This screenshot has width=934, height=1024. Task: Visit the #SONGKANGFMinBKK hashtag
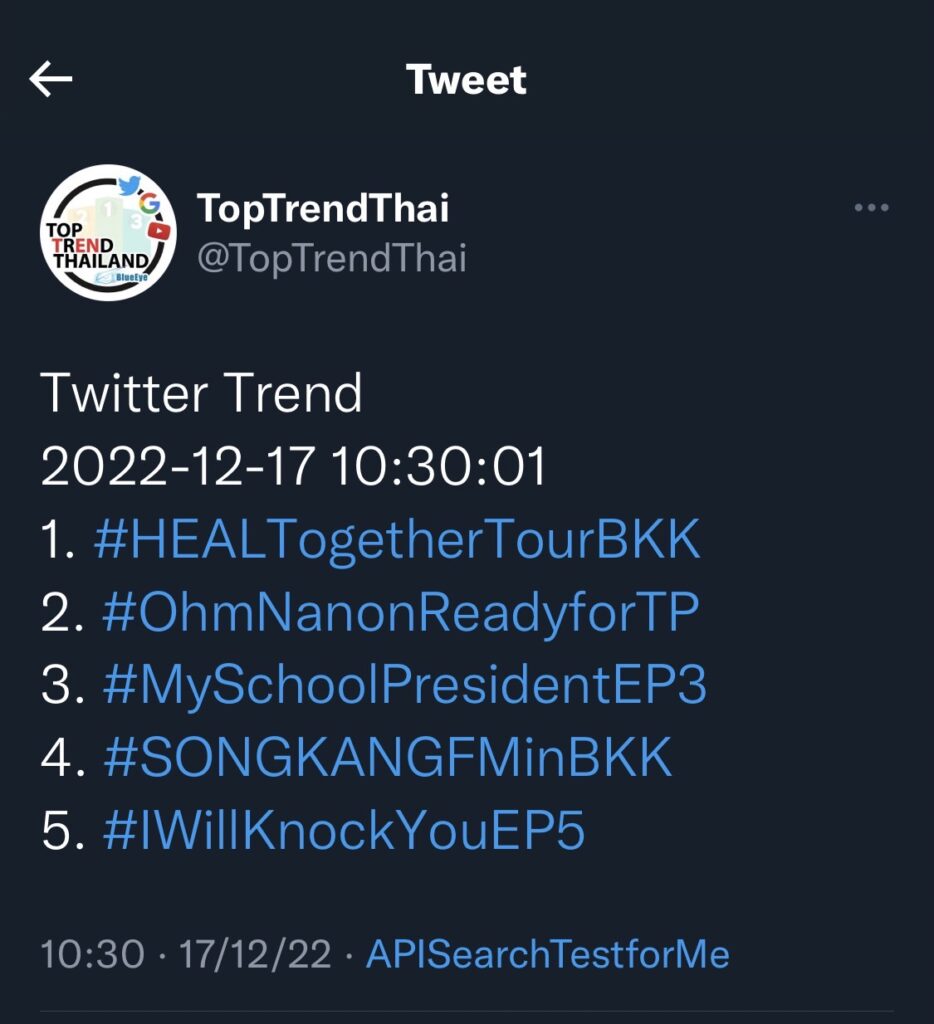388,758
